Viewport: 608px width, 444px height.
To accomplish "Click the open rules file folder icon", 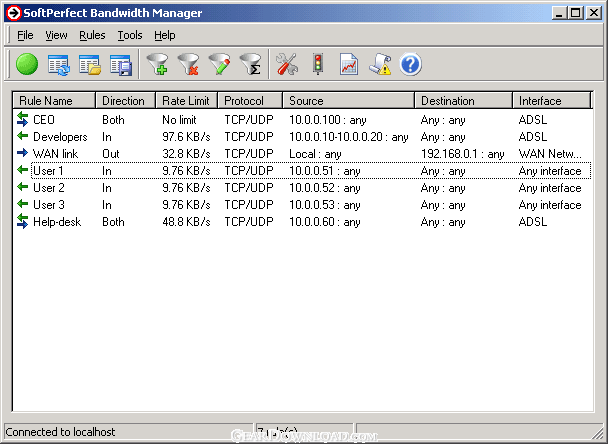I will tap(90, 64).
